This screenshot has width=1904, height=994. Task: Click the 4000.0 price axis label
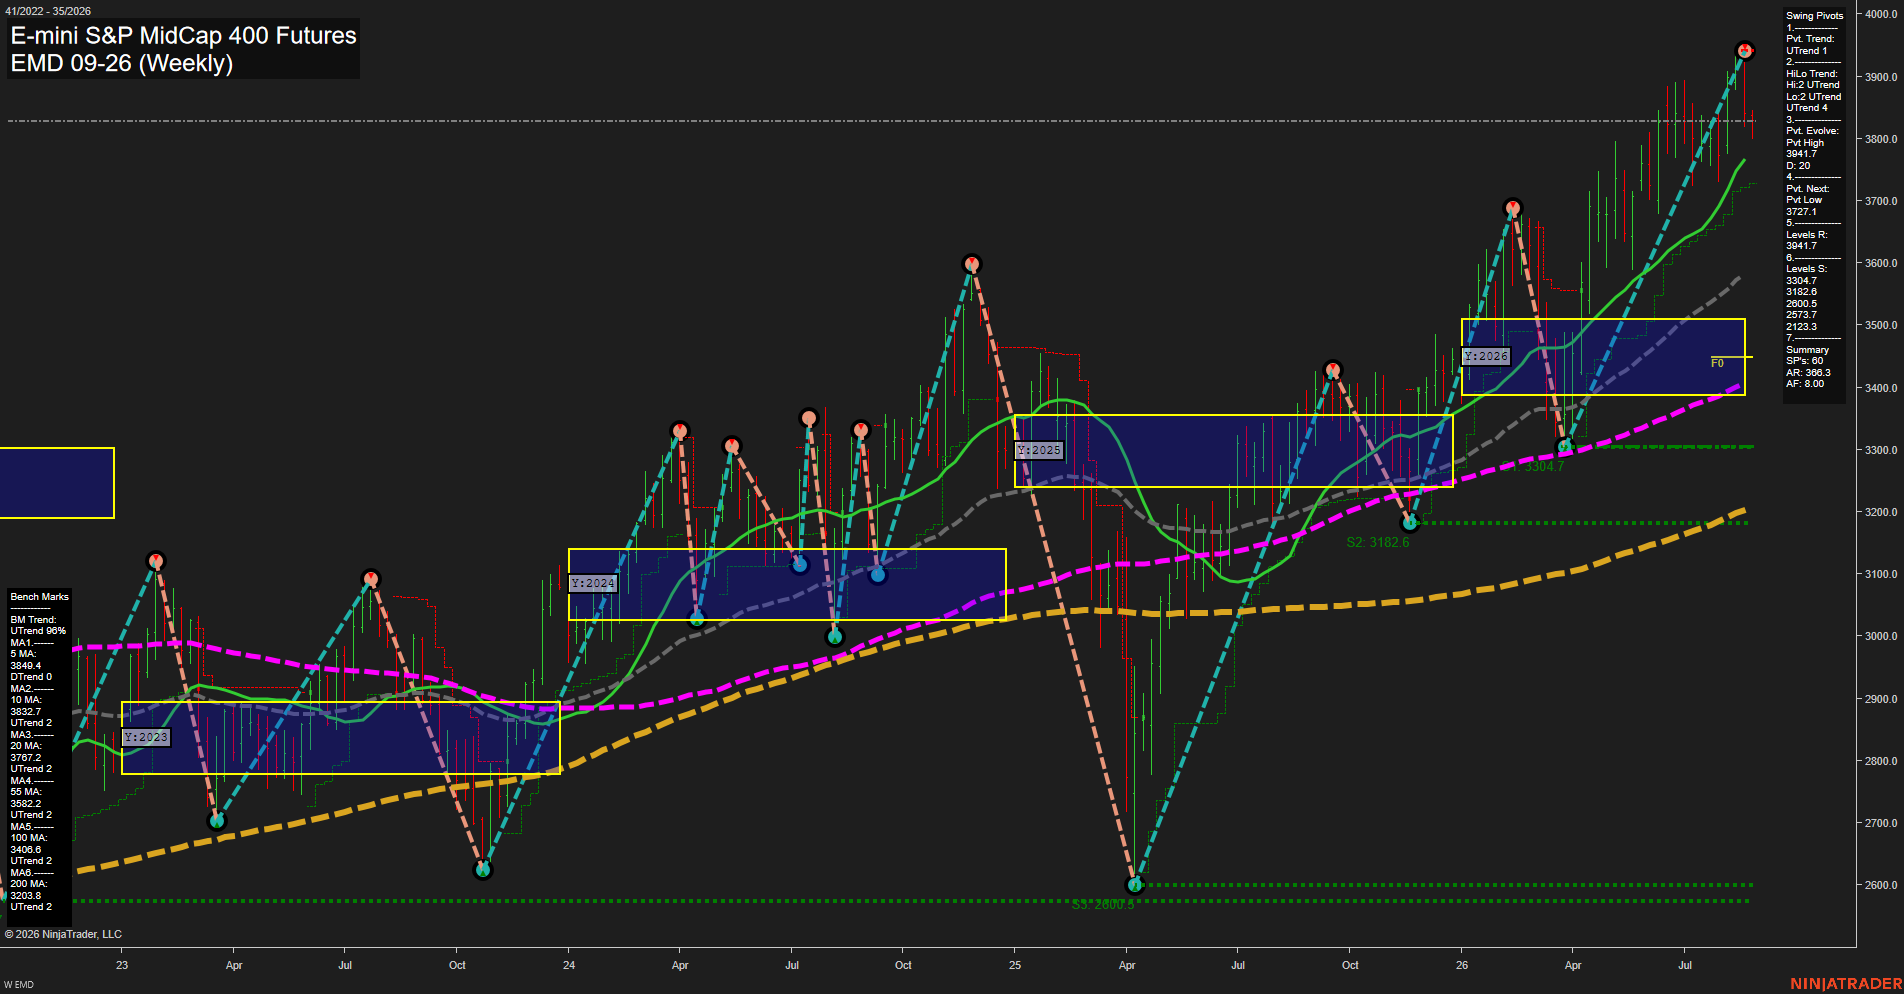click(1881, 15)
